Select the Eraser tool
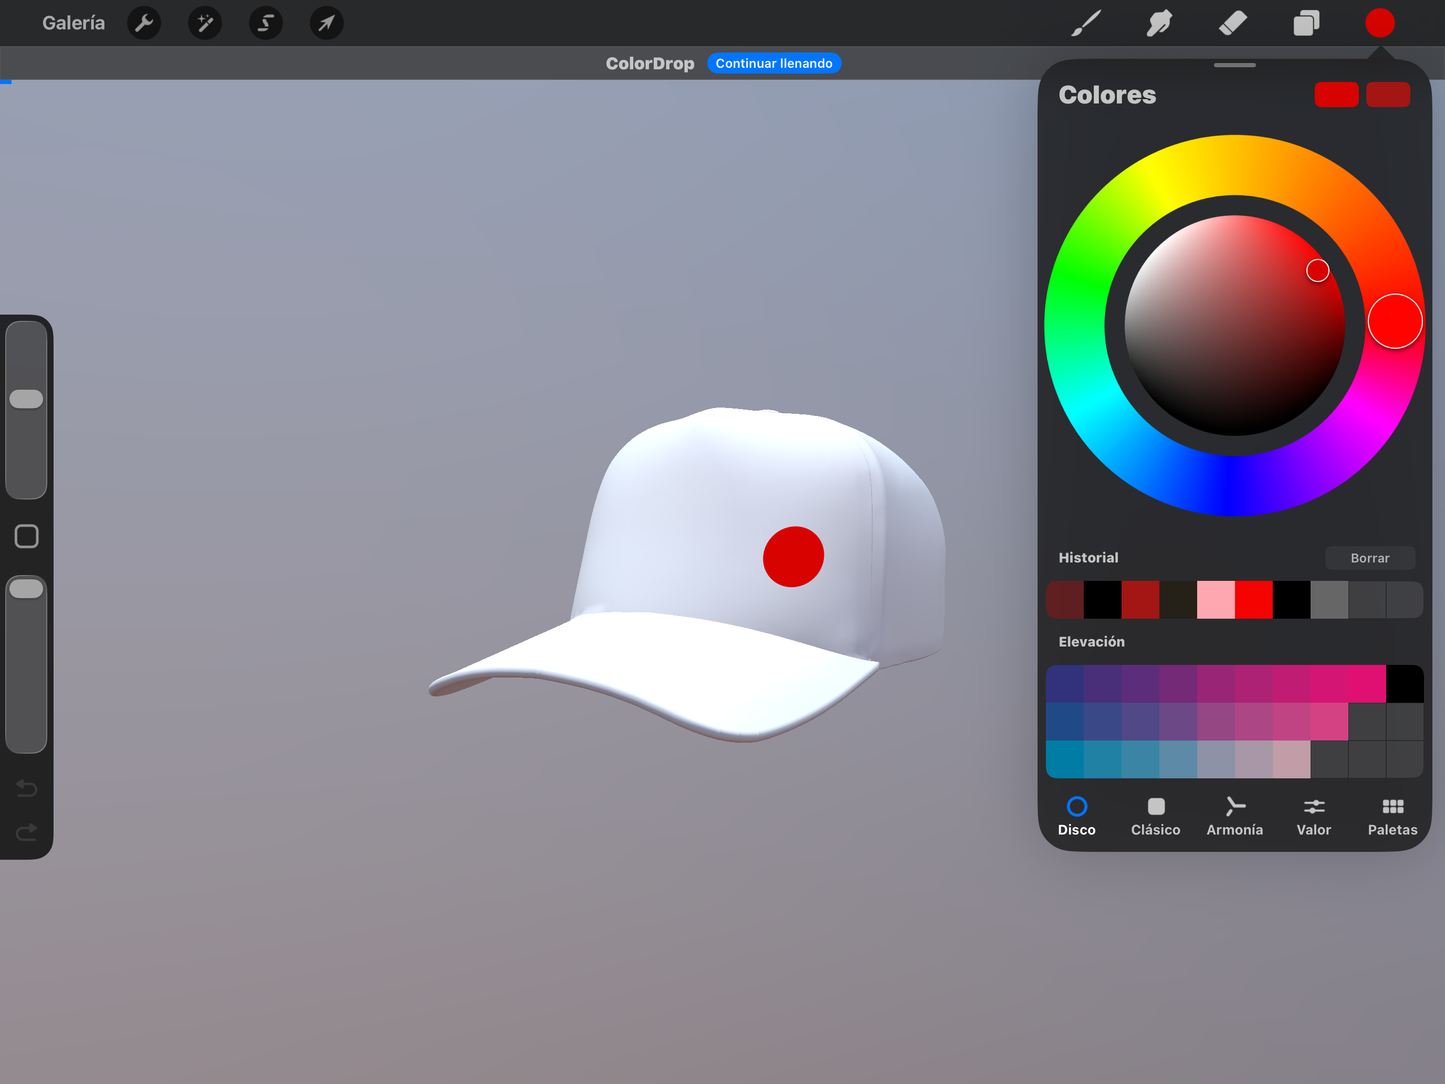The height and width of the screenshot is (1084, 1445). (1233, 23)
